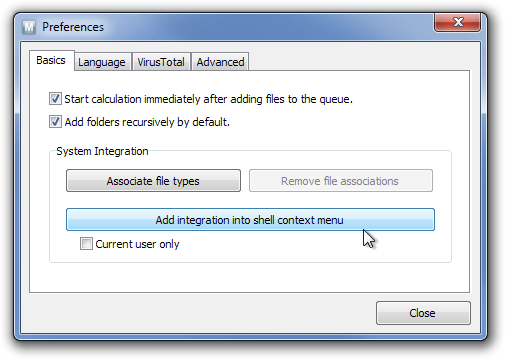Screen dimensions: 506x360
Task: Add integration into shell context menu
Action: 250,220
